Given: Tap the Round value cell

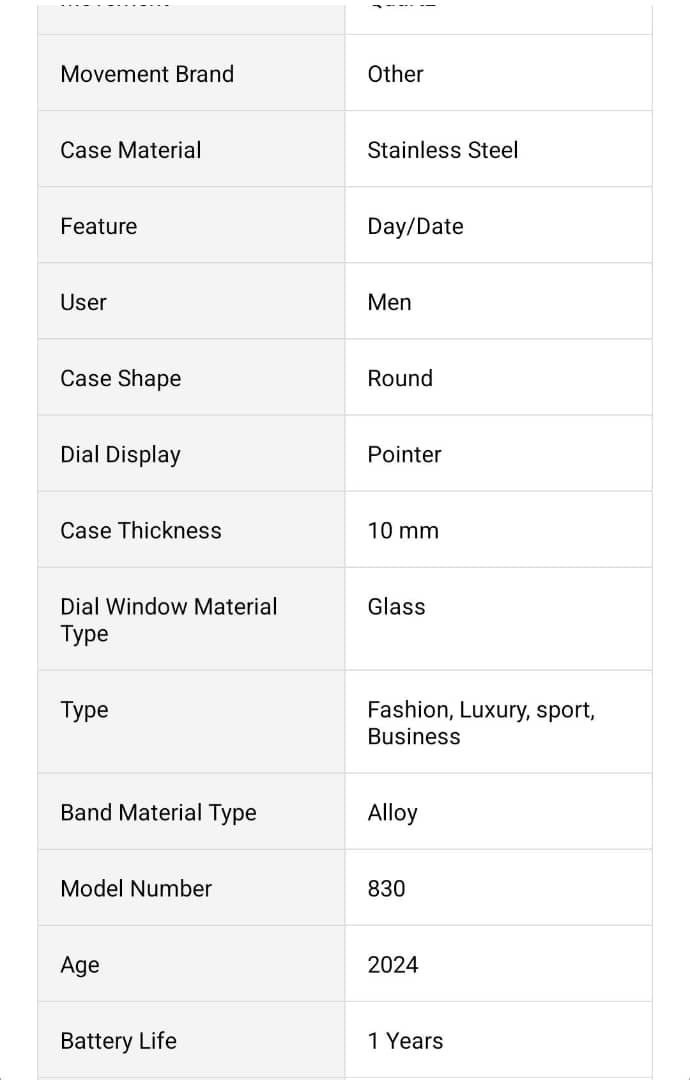Looking at the screenshot, I should point(400,378).
